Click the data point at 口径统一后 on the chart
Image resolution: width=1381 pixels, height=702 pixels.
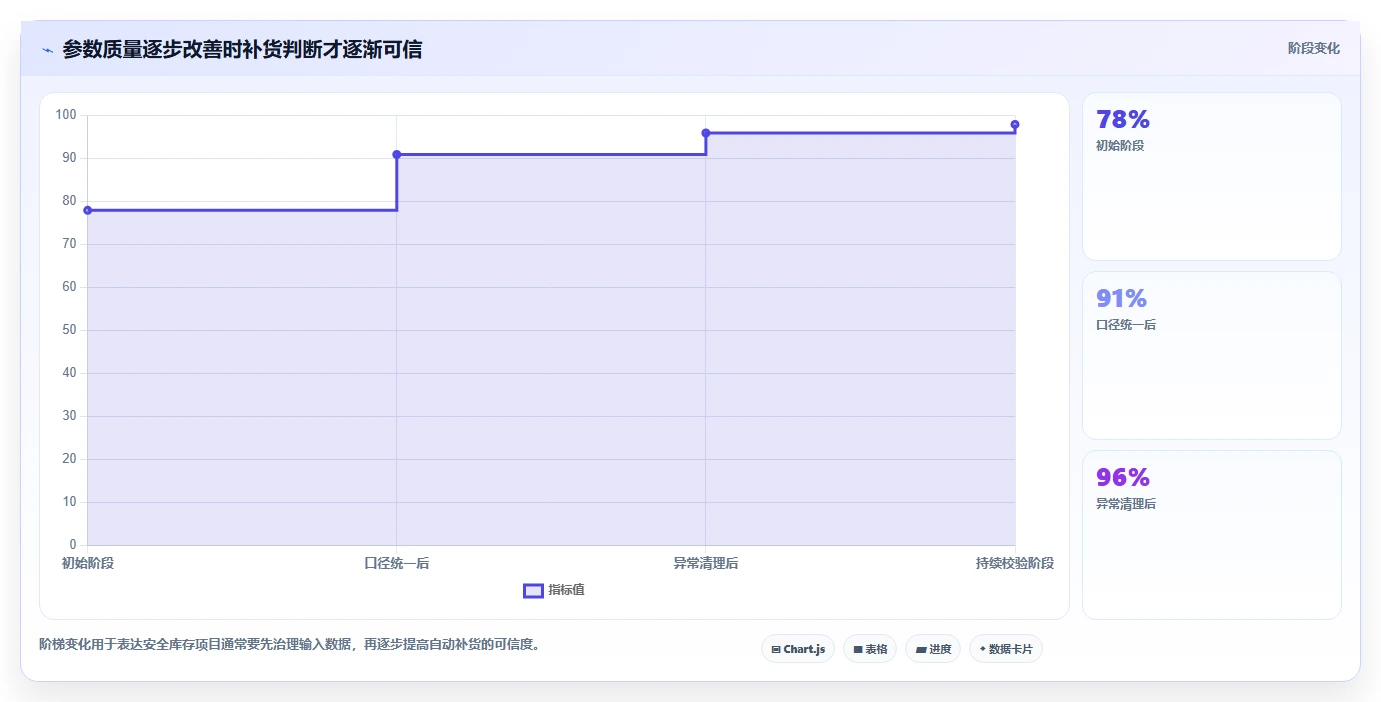pyautogui.click(x=397, y=154)
